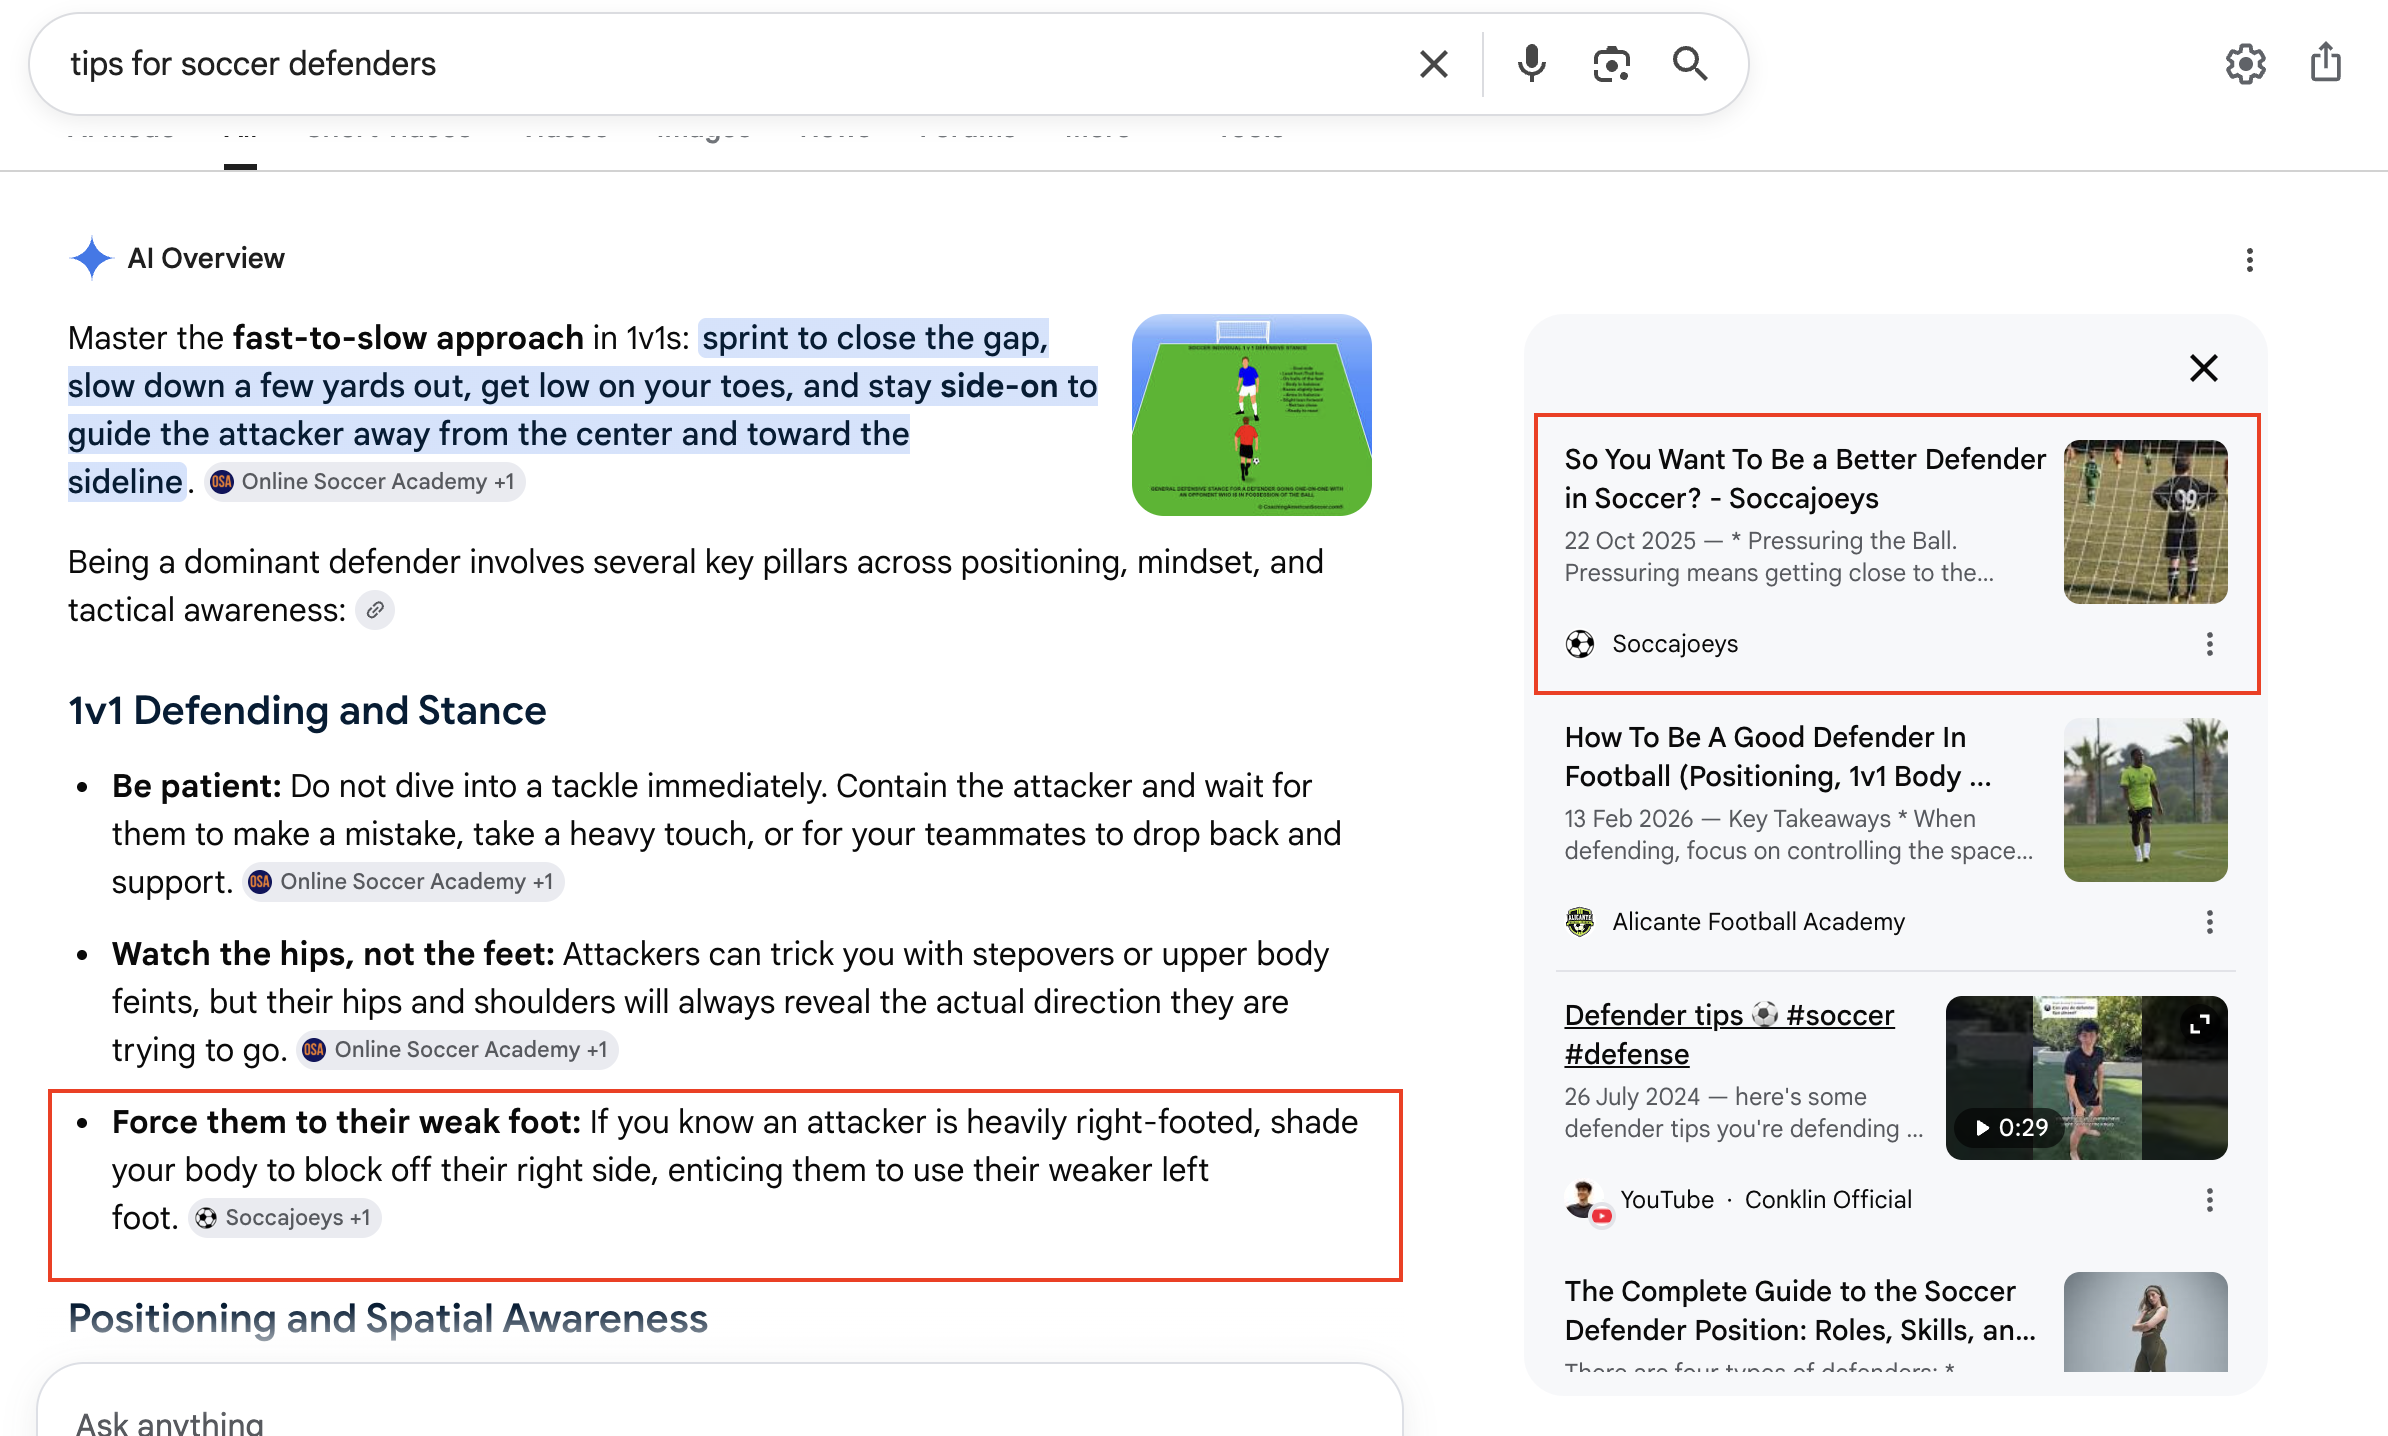Image resolution: width=2388 pixels, height=1436 pixels.
Task: Click the share icon at top right
Action: coord(2326,62)
